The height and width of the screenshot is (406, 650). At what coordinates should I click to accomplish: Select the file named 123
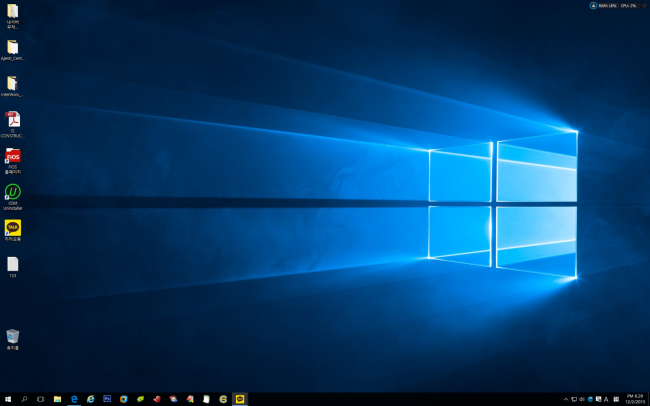13,265
